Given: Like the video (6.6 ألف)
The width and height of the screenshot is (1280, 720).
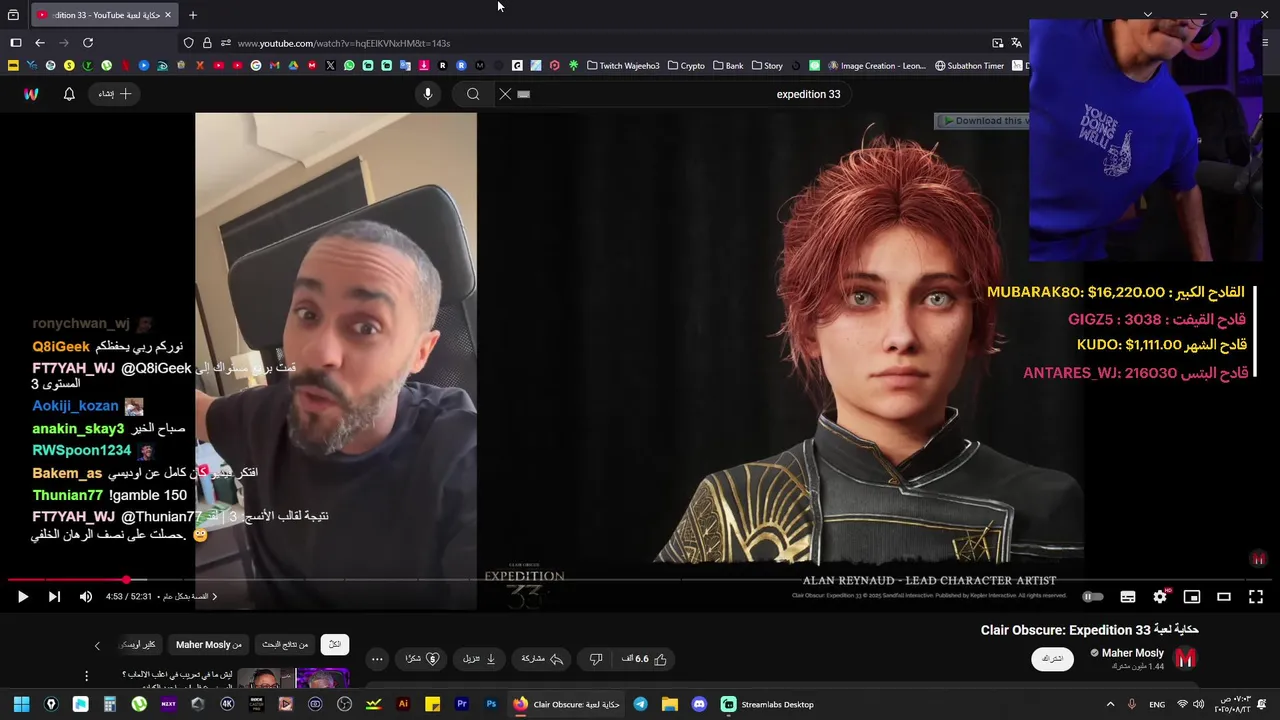Looking at the screenshot, I should [644, 659].
